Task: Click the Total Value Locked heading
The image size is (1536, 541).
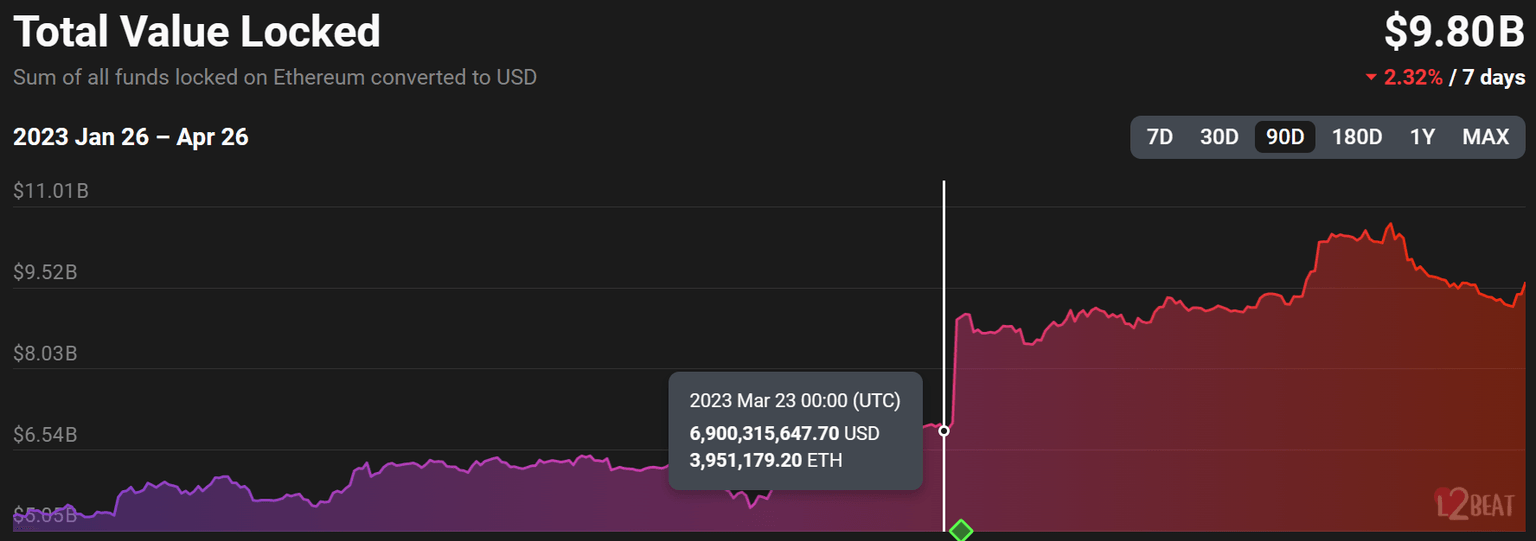Action: (197, 32)
